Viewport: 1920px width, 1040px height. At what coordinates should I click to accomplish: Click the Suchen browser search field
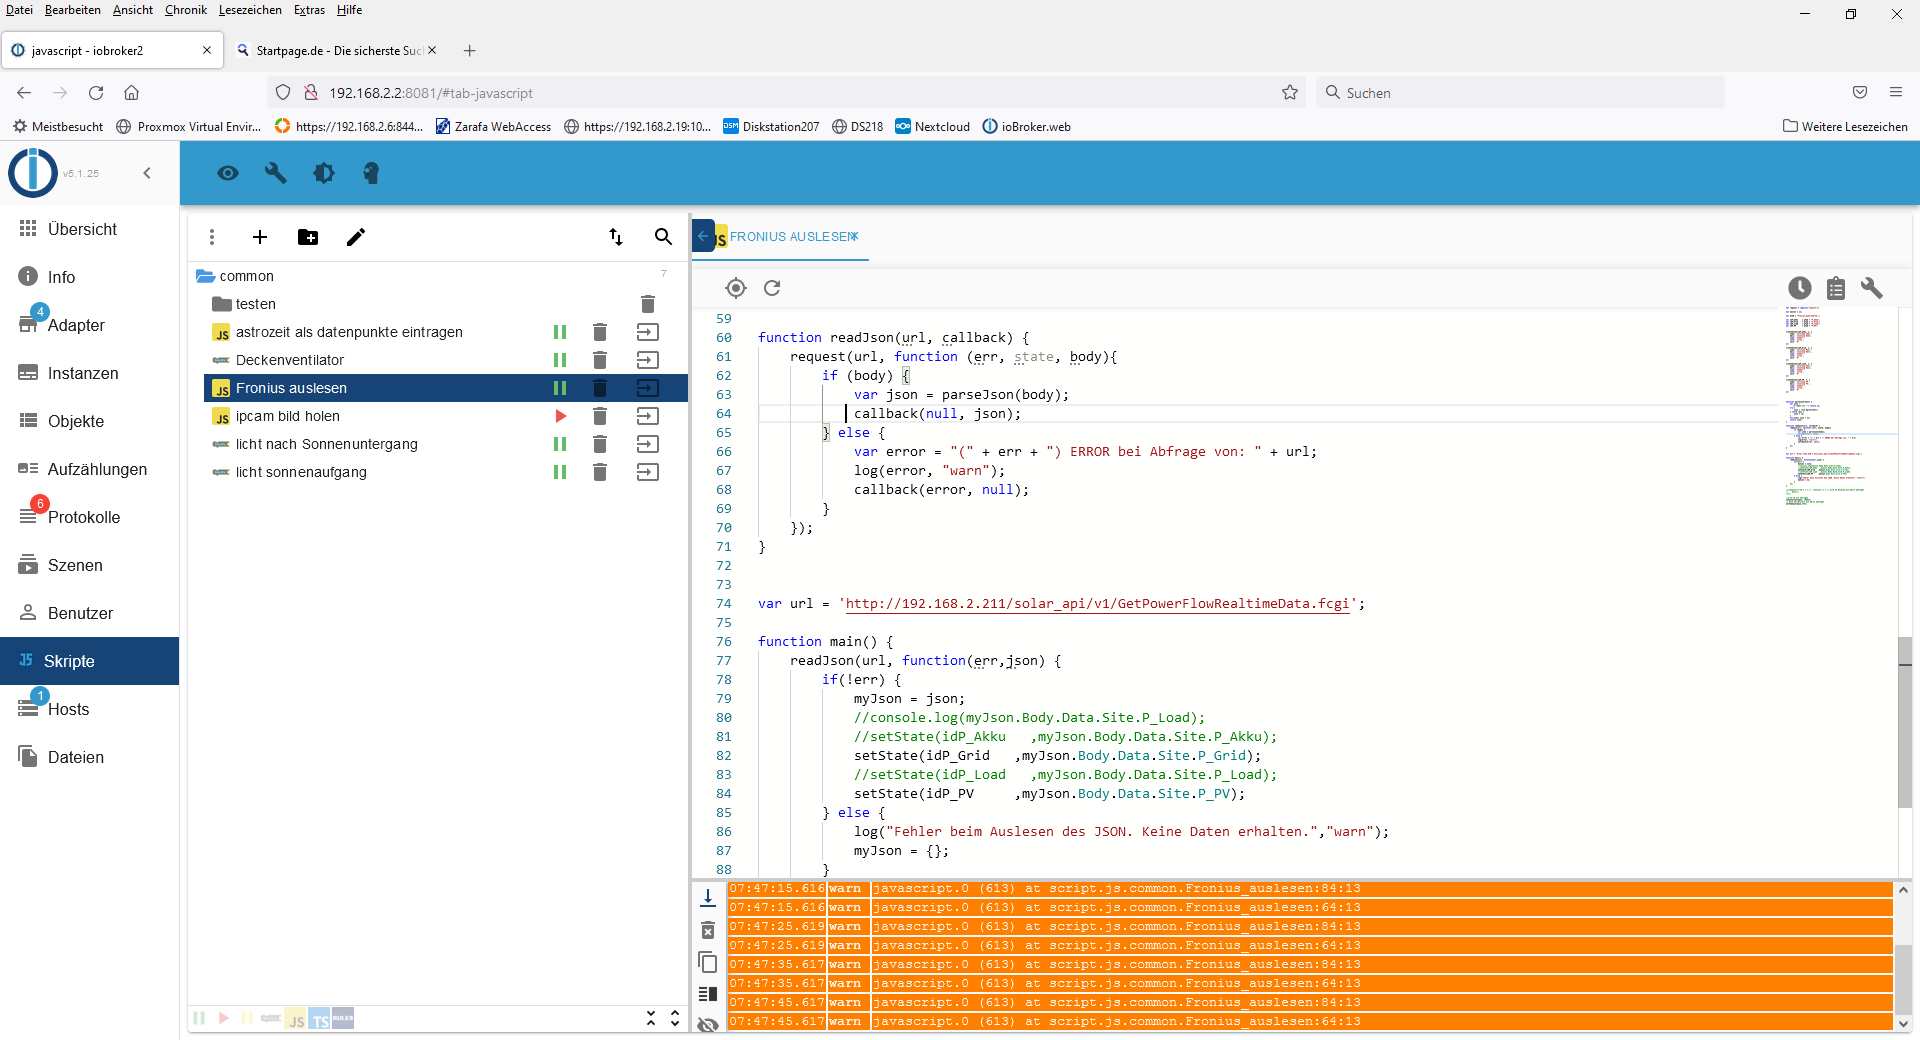(x=1520, y=93)
